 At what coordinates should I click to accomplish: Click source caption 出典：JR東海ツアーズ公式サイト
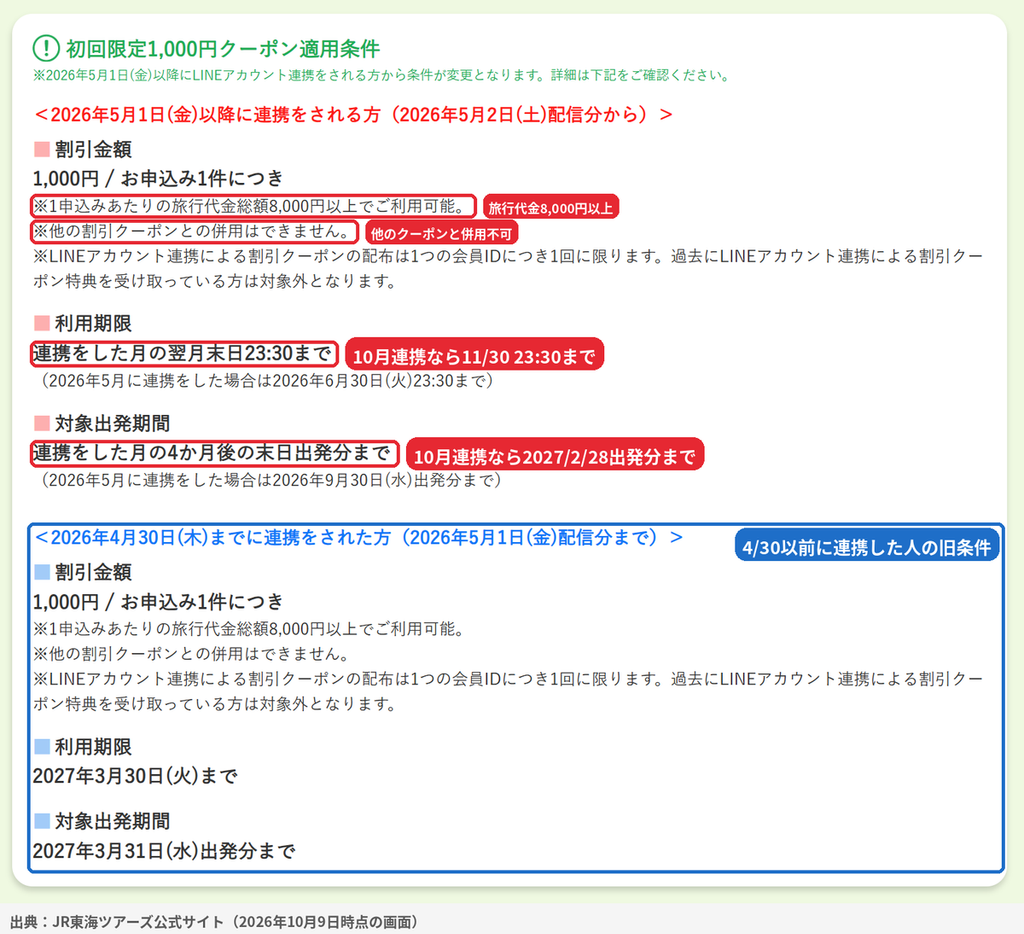213,922
